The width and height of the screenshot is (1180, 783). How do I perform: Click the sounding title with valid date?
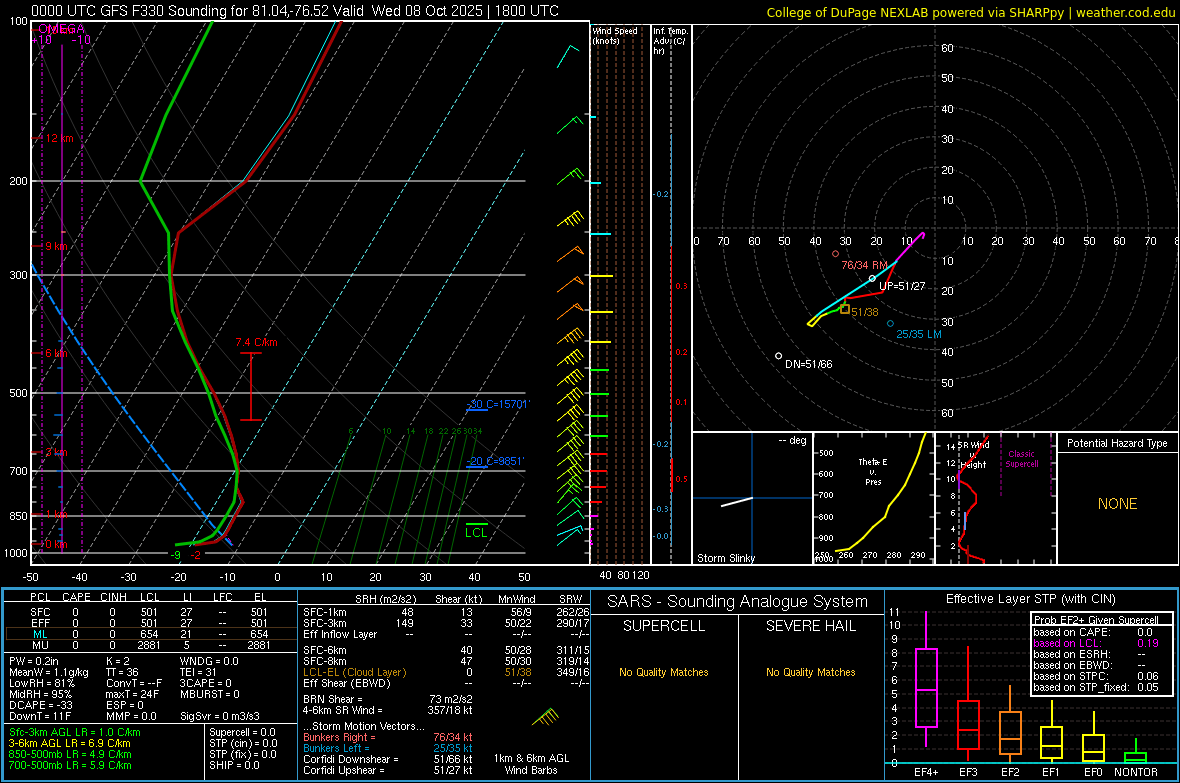[x=295, y=11]
